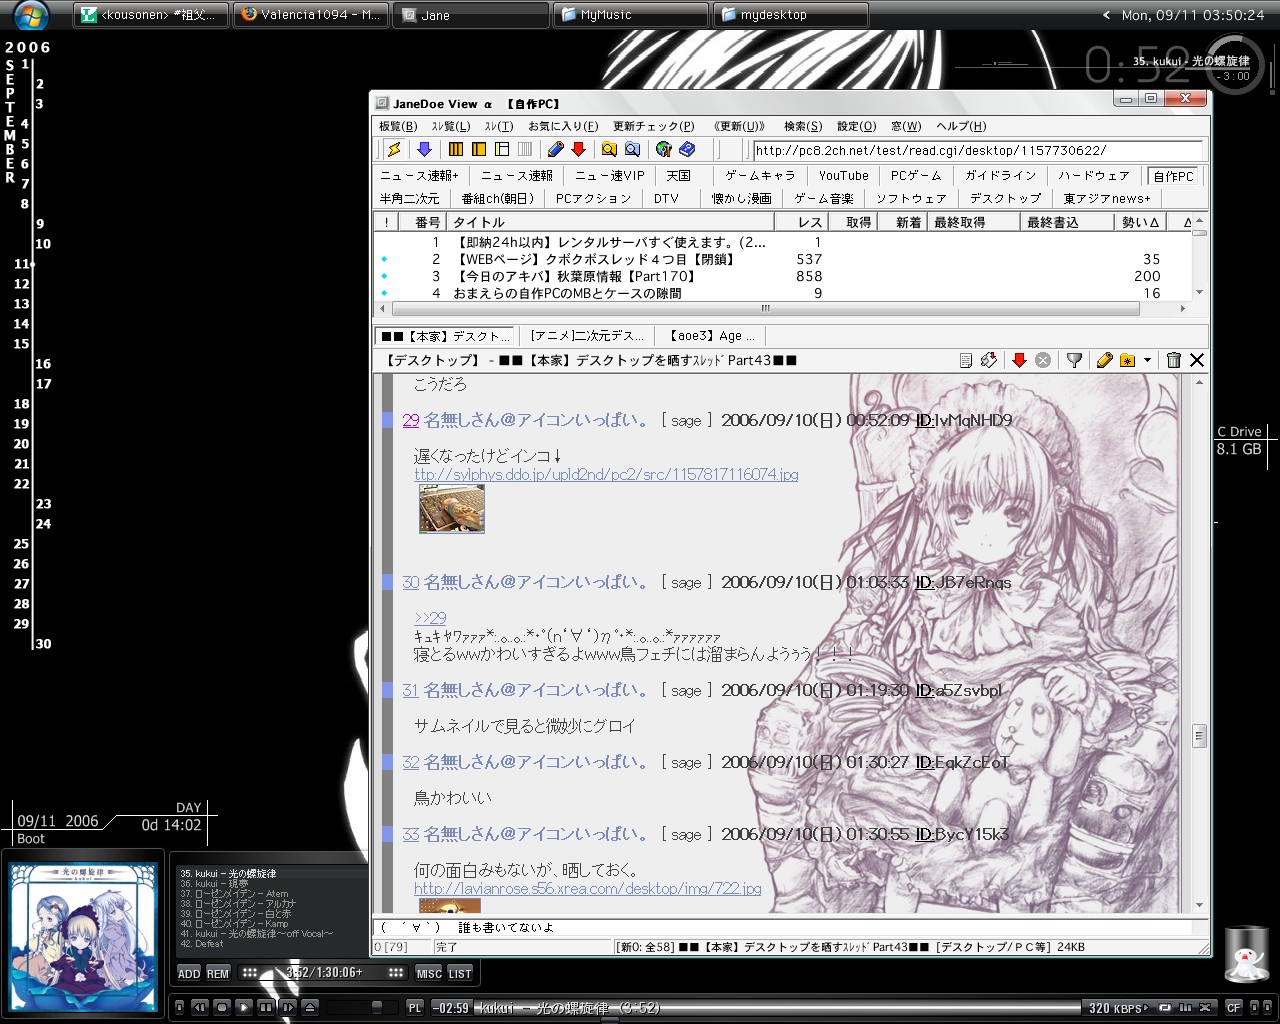Click the red down arrow in thread toolbar
Viewport: 1280px width, 1024px height.
(1019, 360)
